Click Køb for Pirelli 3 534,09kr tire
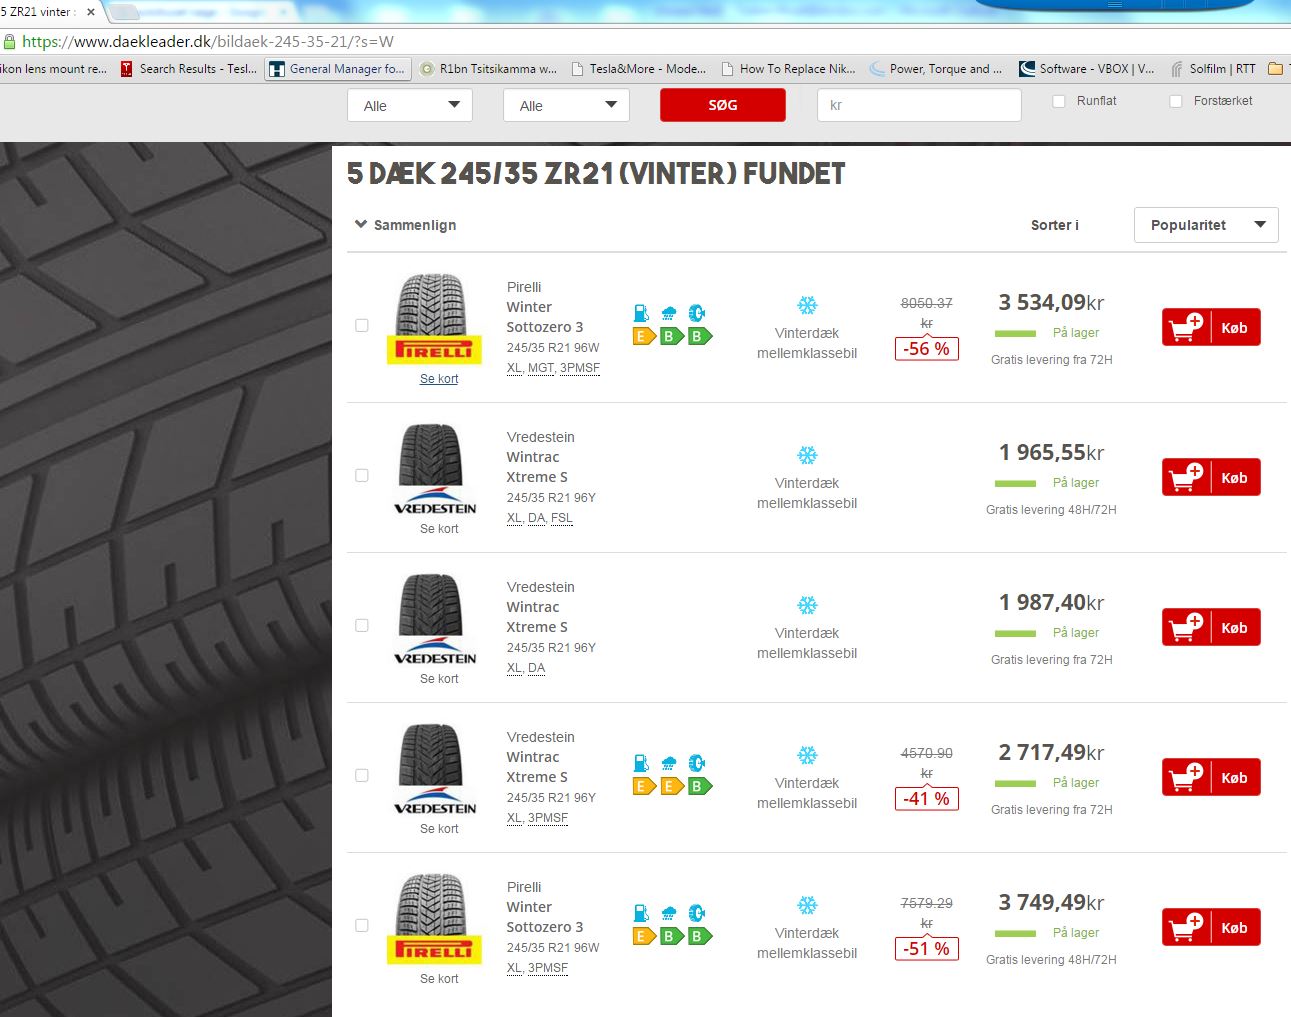Screen dimensions: 1291x1017 coord(1211,327)
